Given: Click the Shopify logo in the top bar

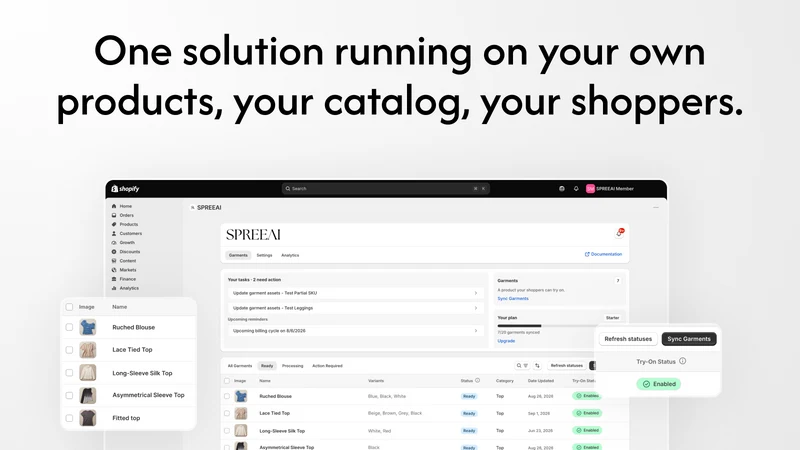Looking at the screenshot, I should 125,189.
